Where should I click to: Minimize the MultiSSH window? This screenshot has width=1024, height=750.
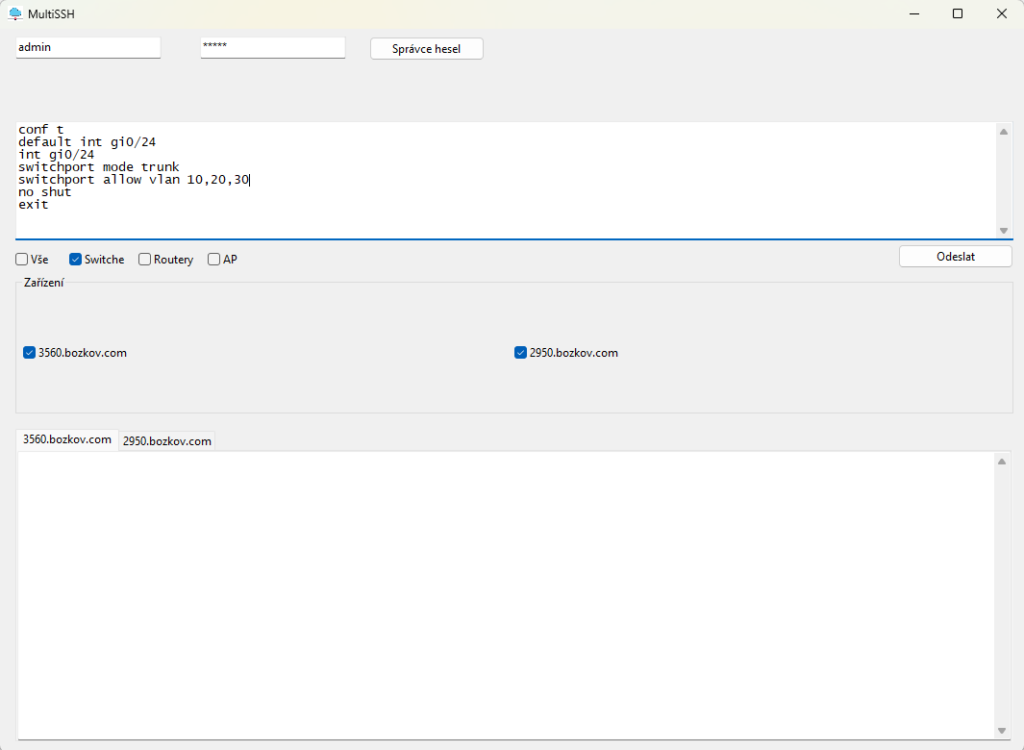click(914, 14)
